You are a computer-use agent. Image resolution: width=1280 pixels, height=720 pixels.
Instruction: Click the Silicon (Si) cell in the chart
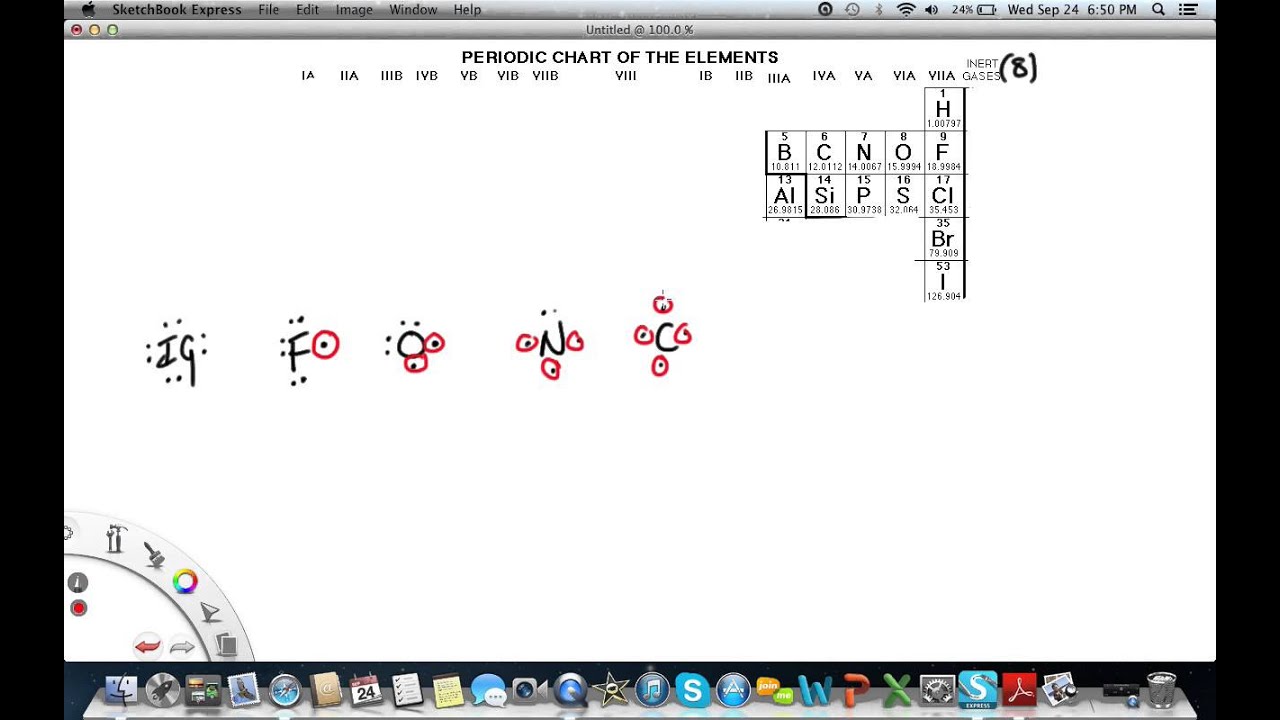(824, 196)
